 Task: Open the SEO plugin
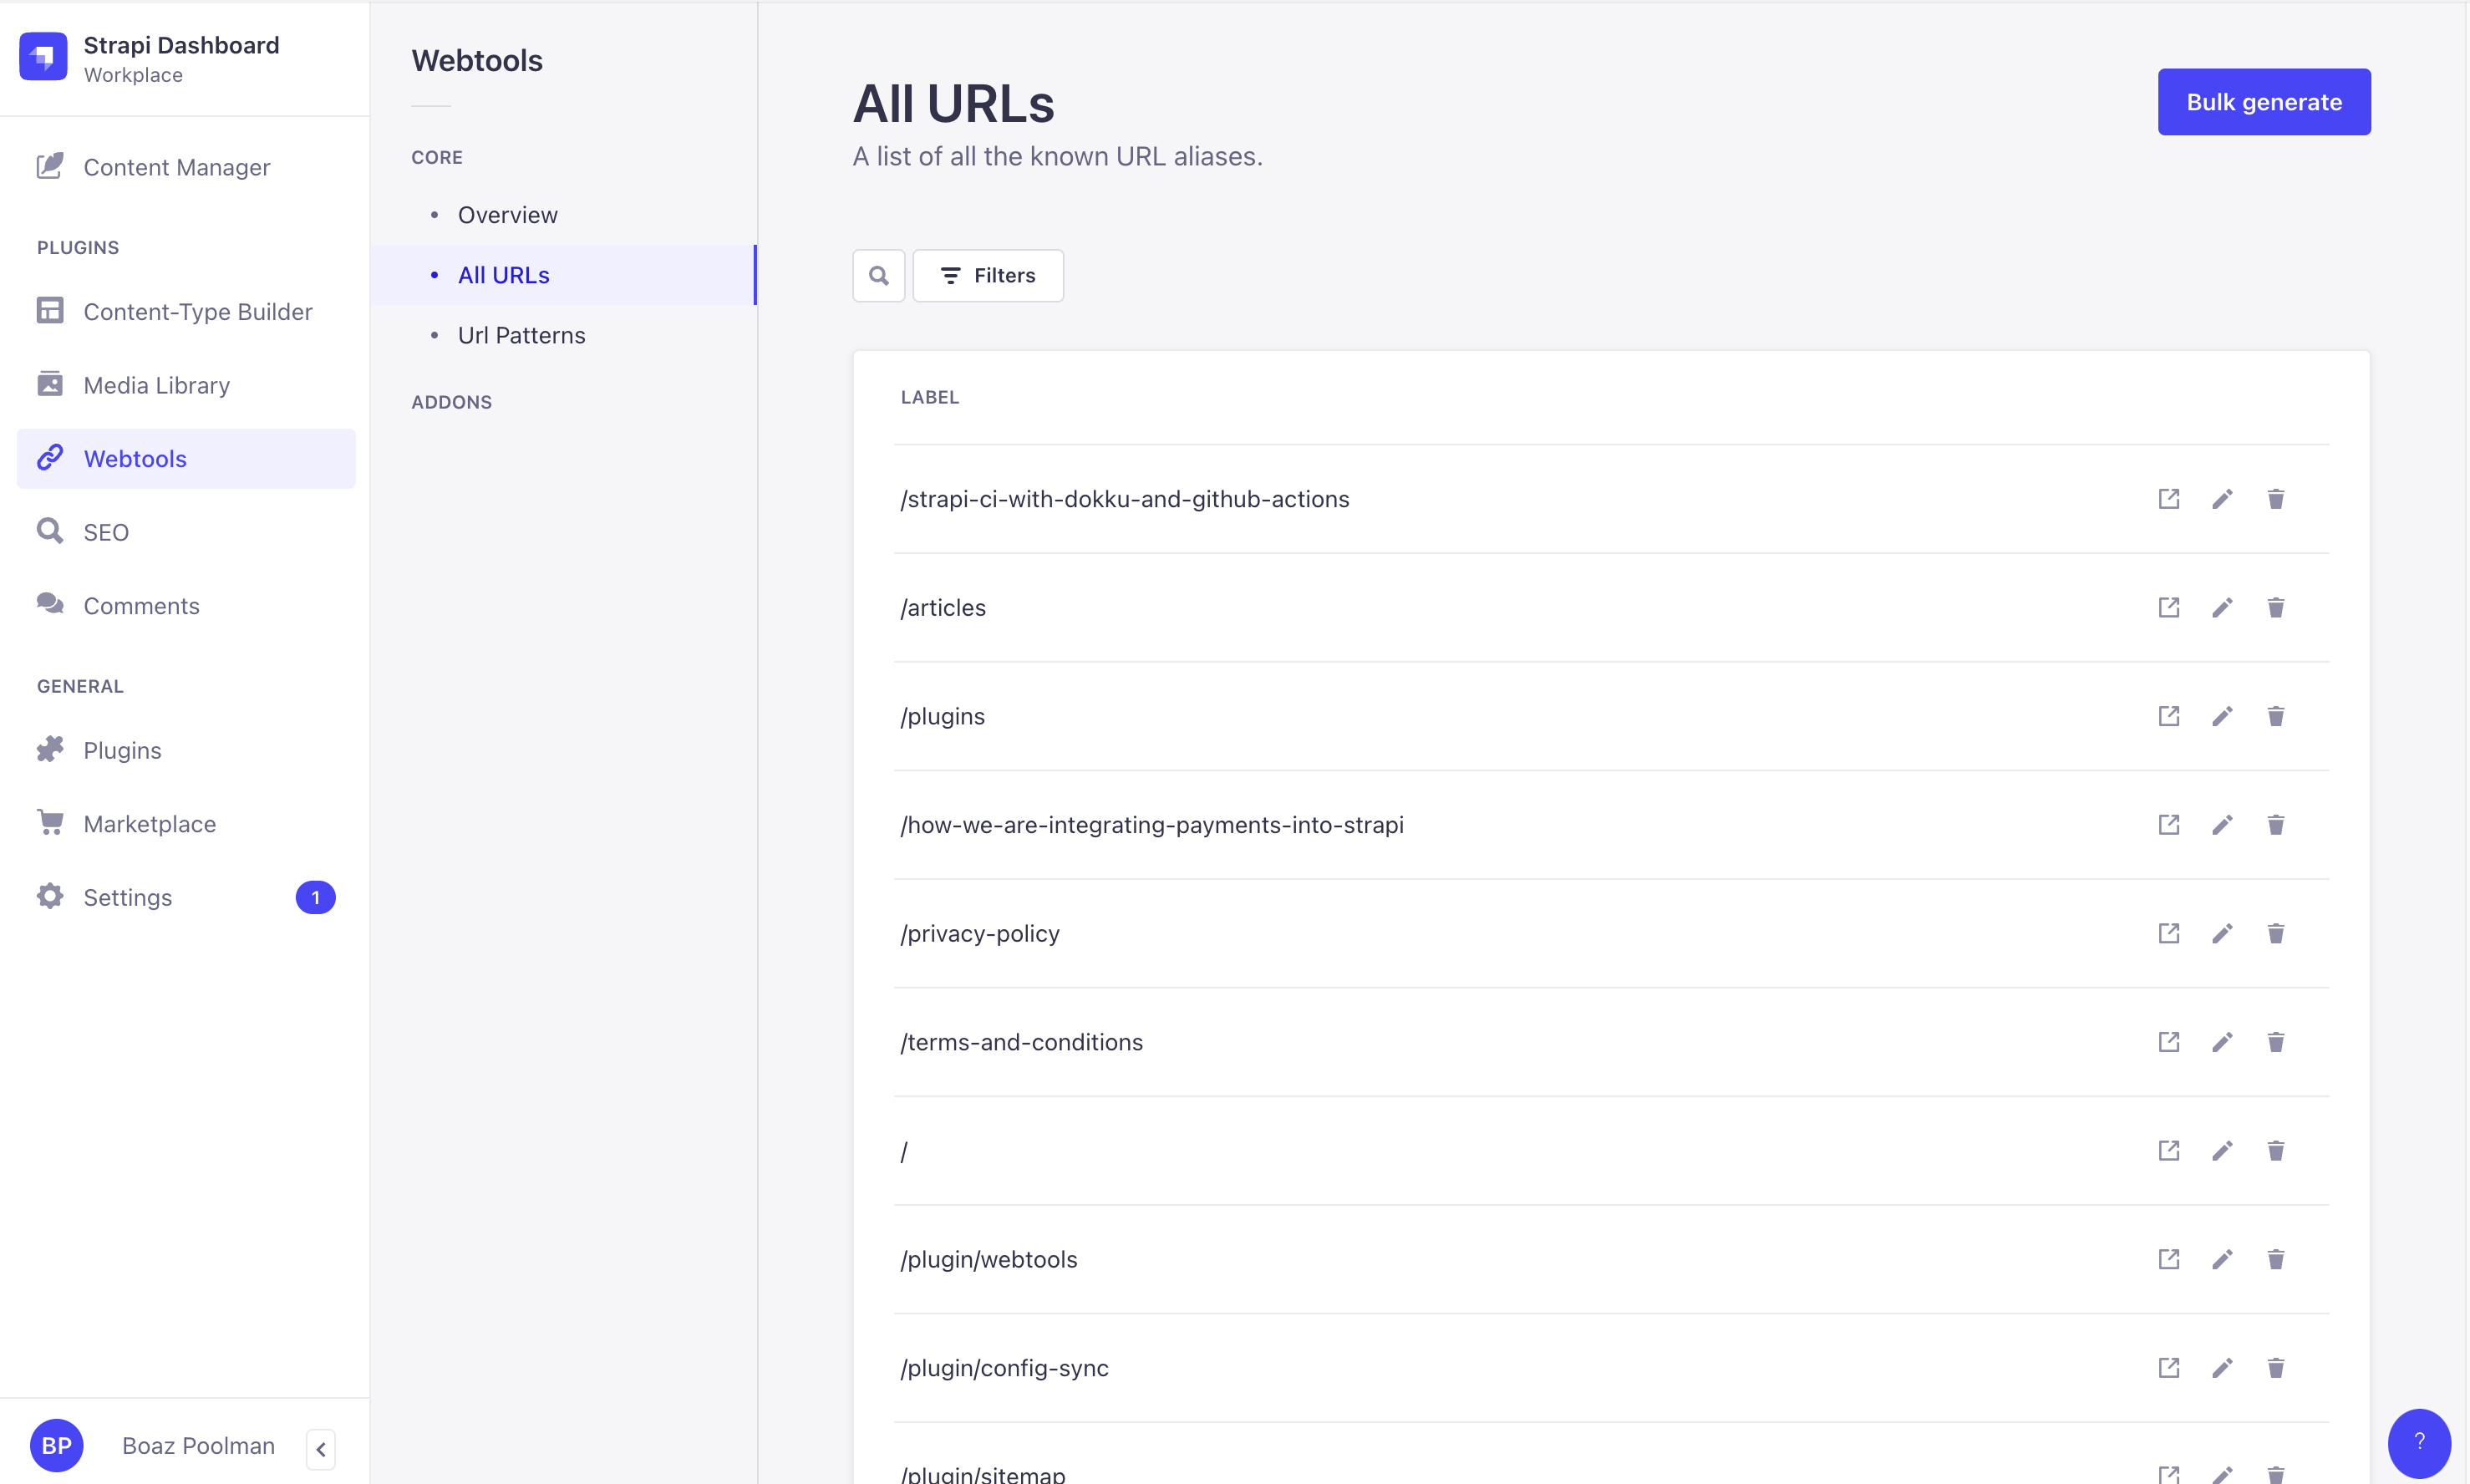tap(186, 532)
